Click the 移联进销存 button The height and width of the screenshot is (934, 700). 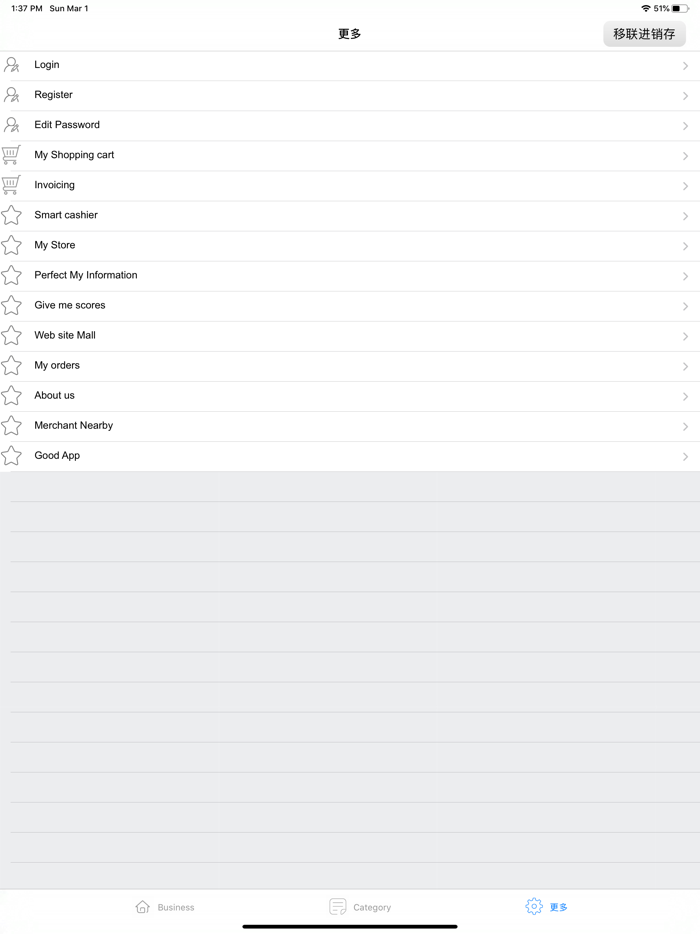tap(644, 34)
